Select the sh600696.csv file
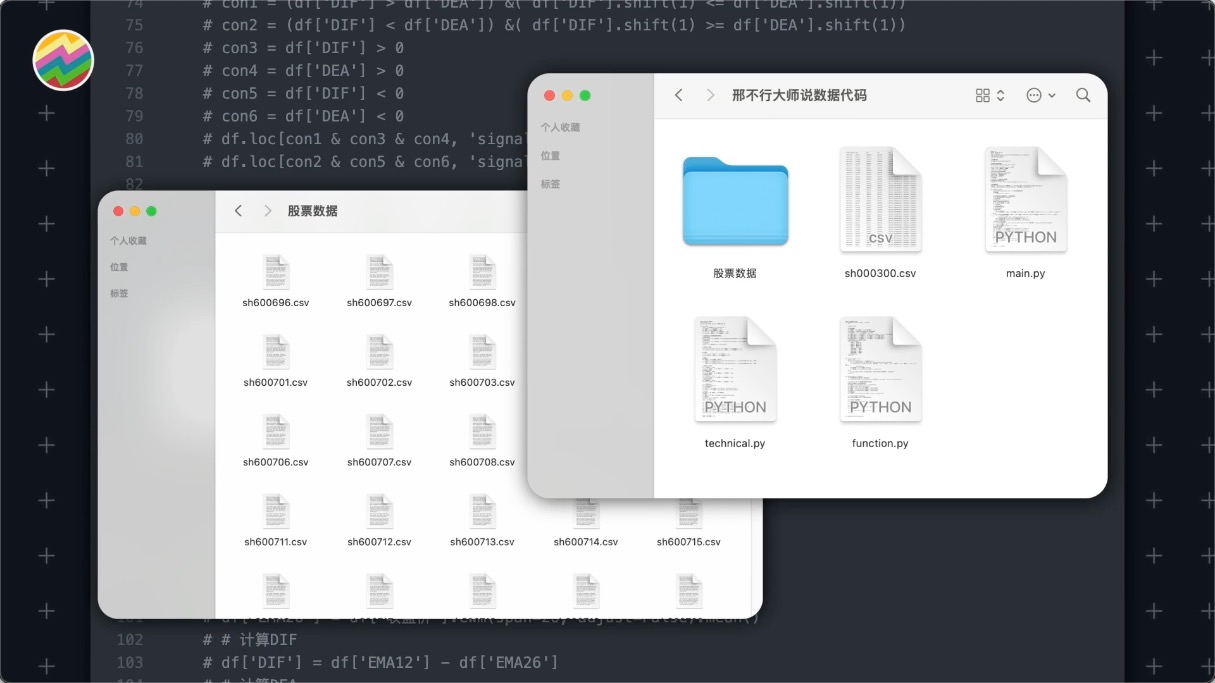The image size is (1215, 683). 276,273
